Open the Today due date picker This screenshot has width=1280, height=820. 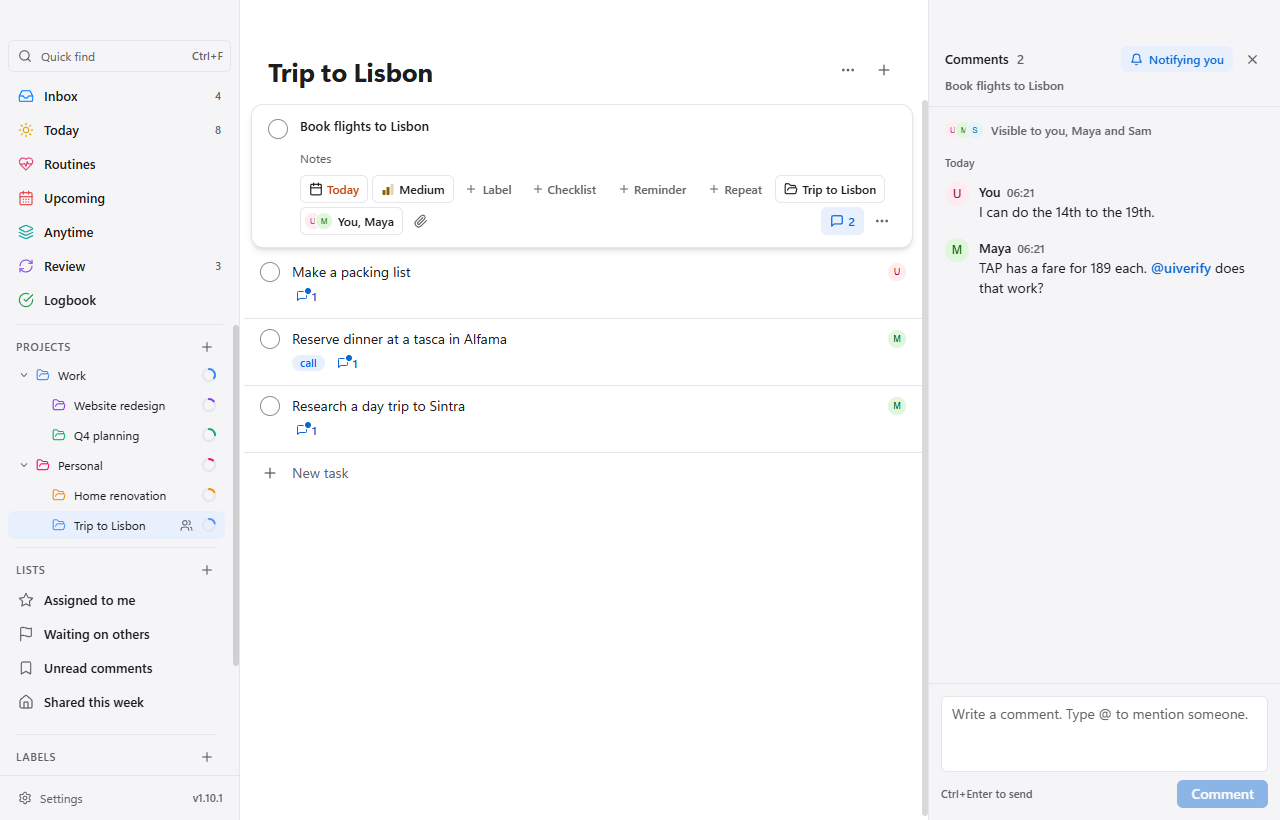[x=334, y=190]
